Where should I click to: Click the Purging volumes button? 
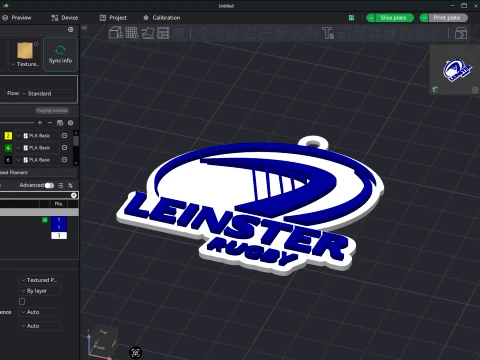tap(52, 110)
